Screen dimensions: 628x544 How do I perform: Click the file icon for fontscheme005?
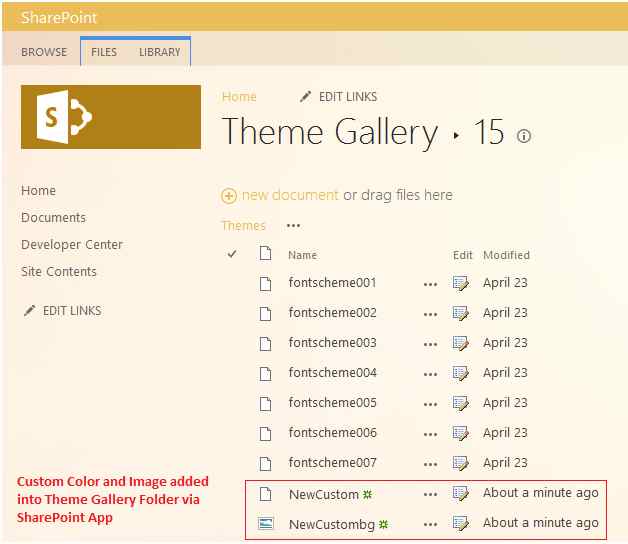point(265,404)
